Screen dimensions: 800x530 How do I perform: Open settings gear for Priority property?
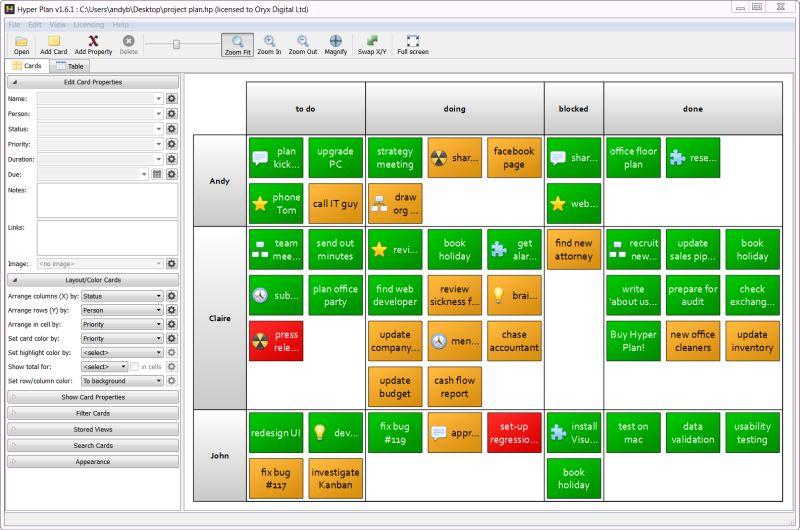point(172,144)
